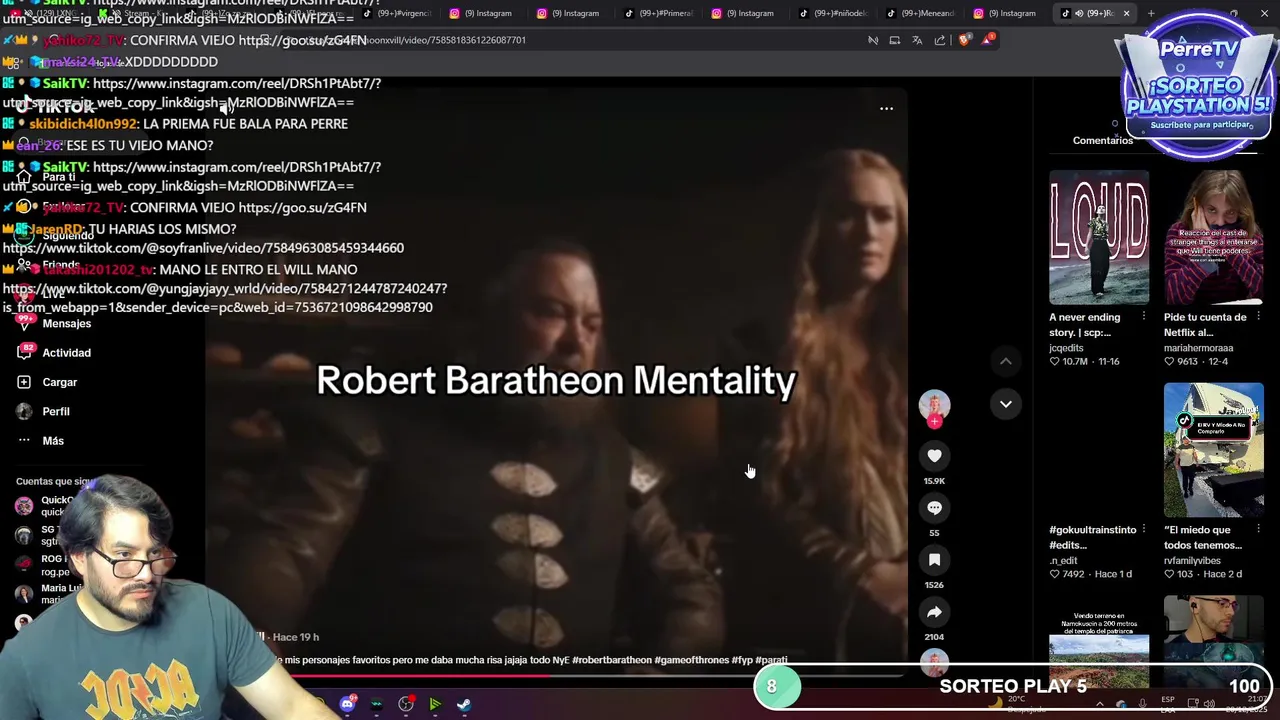Click '#gokuultrainstinto #edits...' title
The image size is (1280, 720).
(1092, 537)
